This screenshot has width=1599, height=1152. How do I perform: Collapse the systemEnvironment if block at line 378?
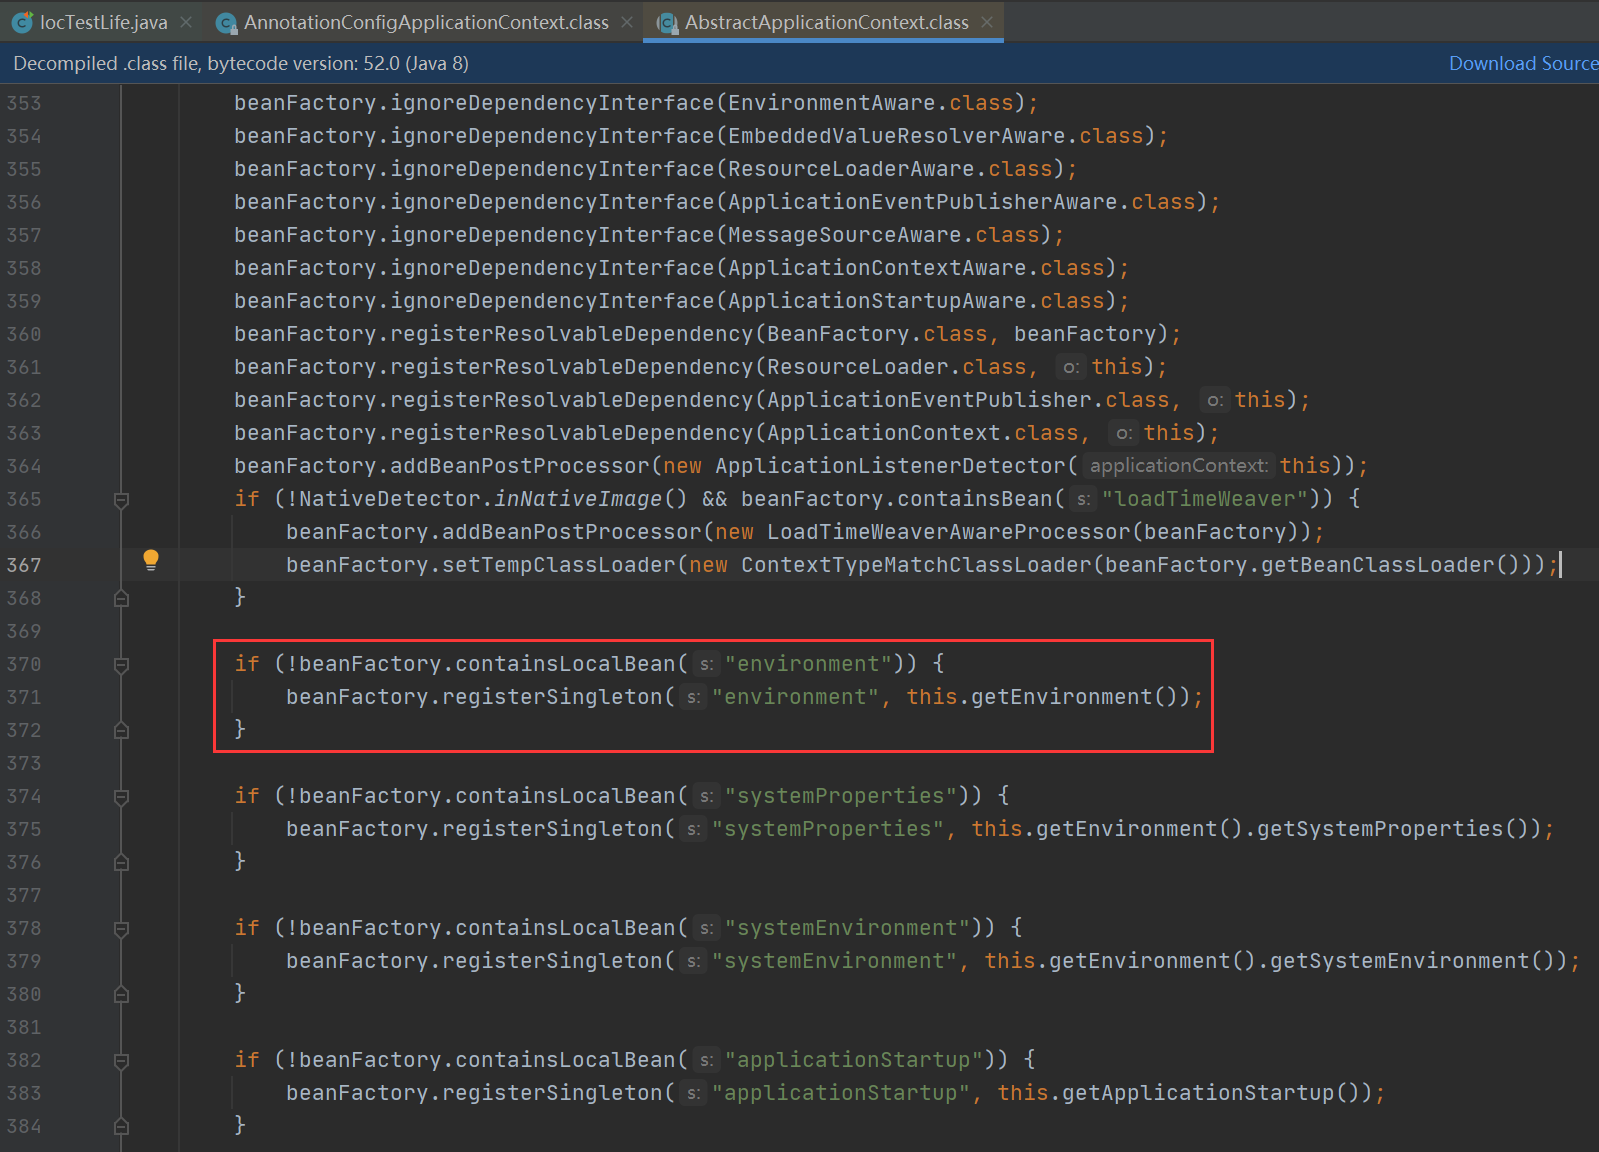pyautogui.click(x=121, y=928)
